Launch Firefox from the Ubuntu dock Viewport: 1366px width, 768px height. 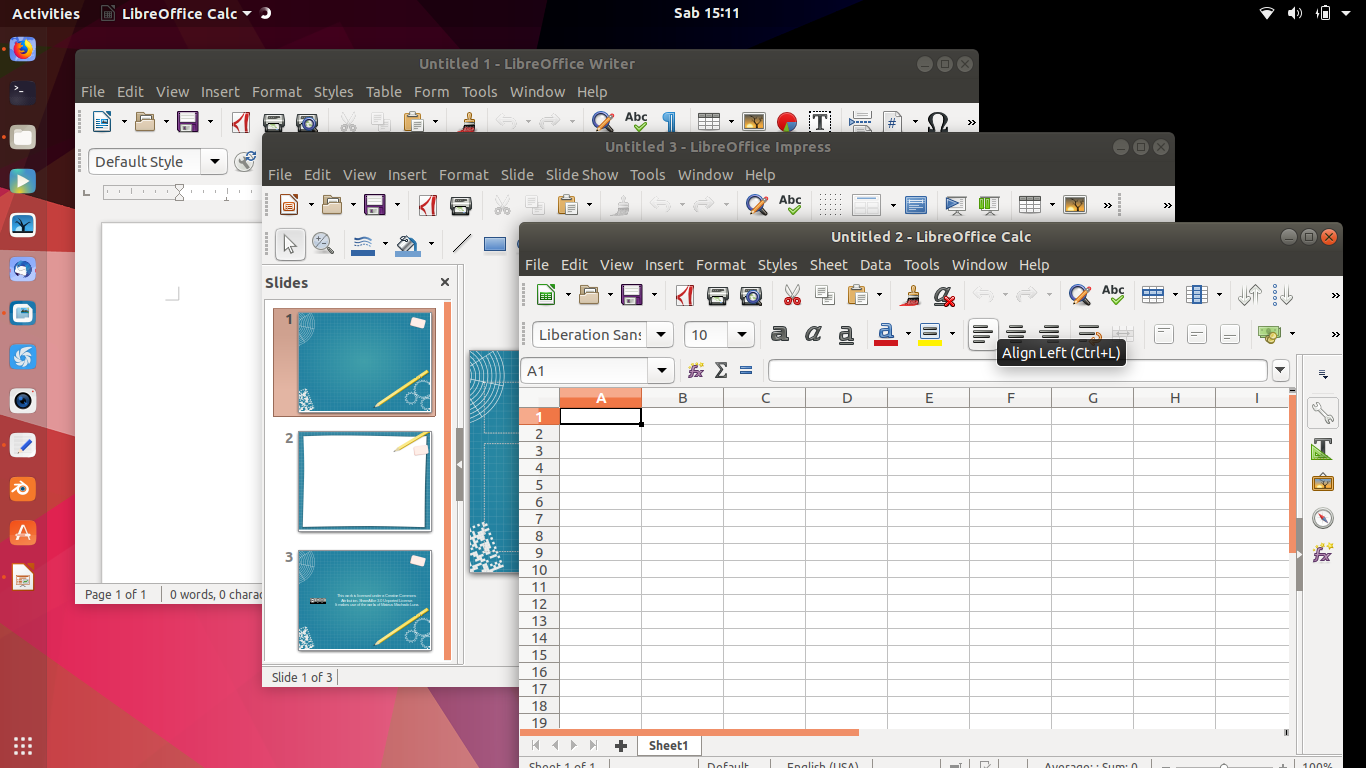pyautogui.click(x=22, y=49)
